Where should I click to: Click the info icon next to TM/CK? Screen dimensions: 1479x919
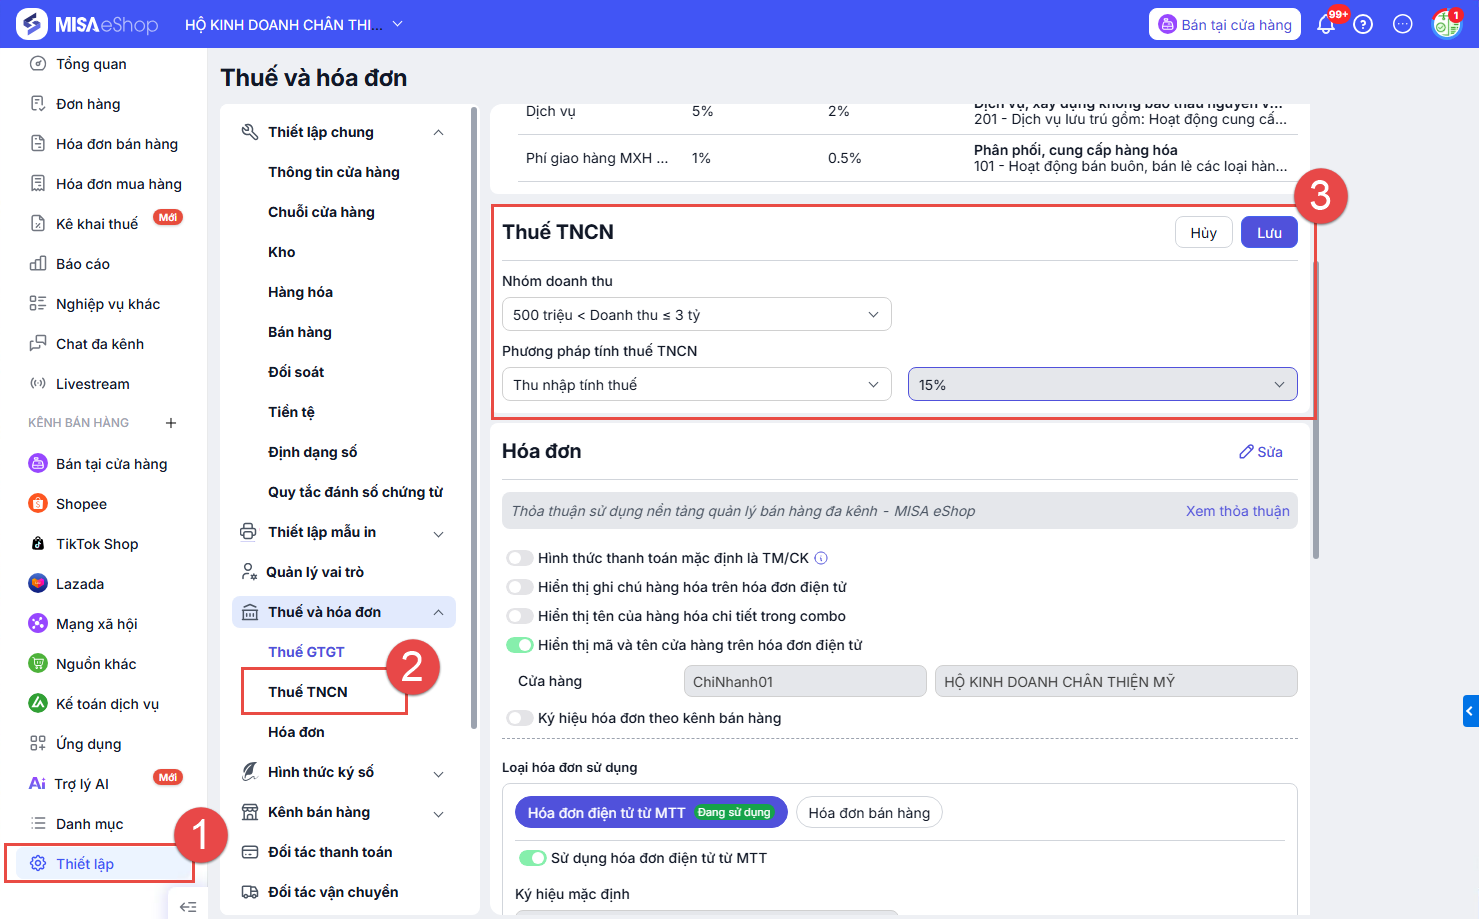pyautogui.click(x=821, y=558)
